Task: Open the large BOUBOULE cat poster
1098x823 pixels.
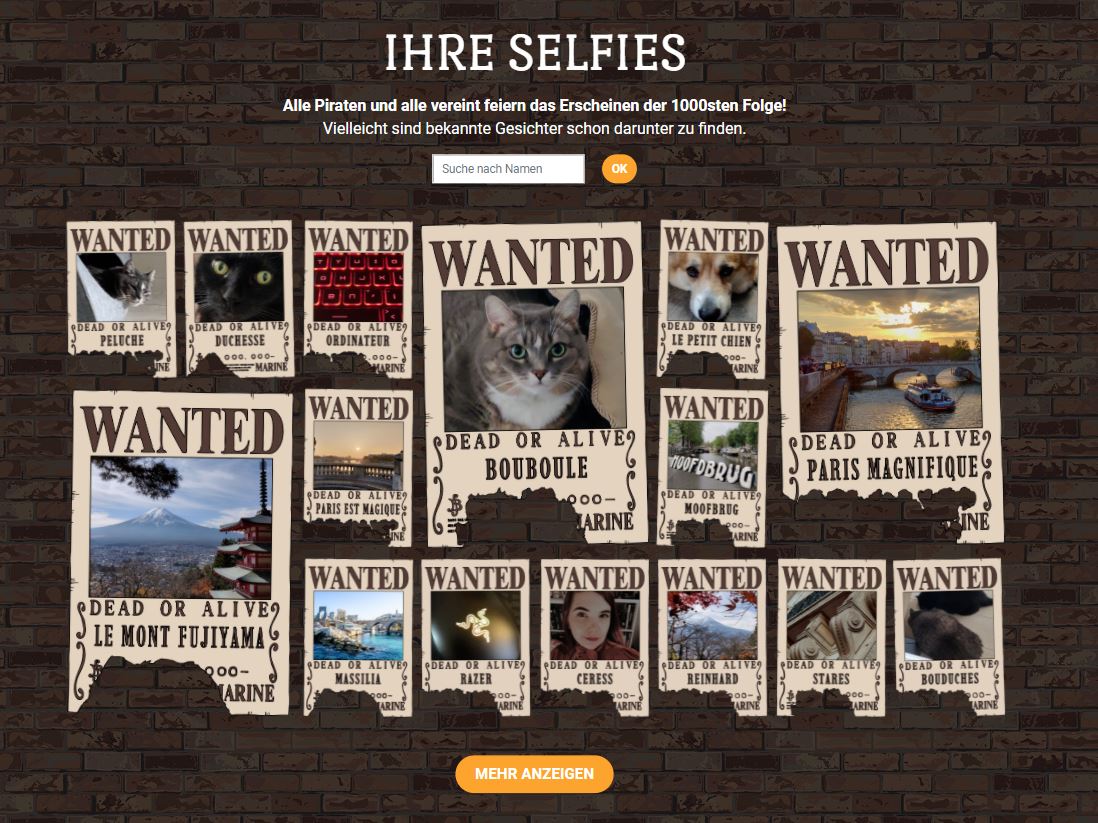Action: coord(534,384)
